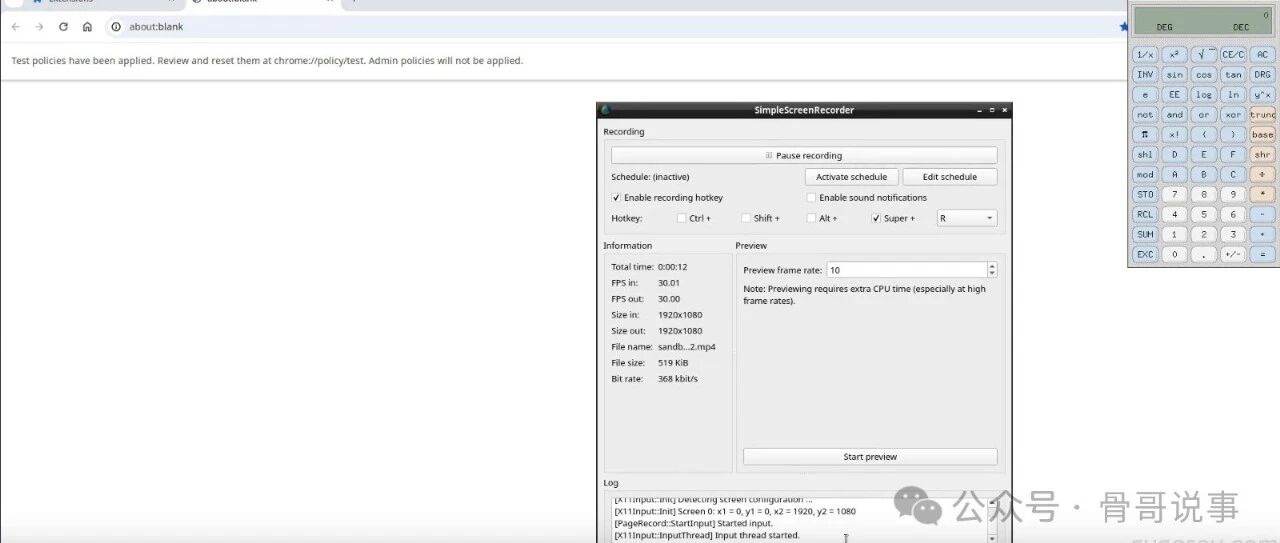Image resolution: width=1280 pixels, height=543 pixels.
Task: Click the AC key on calculator
Action: point(1262,54)
